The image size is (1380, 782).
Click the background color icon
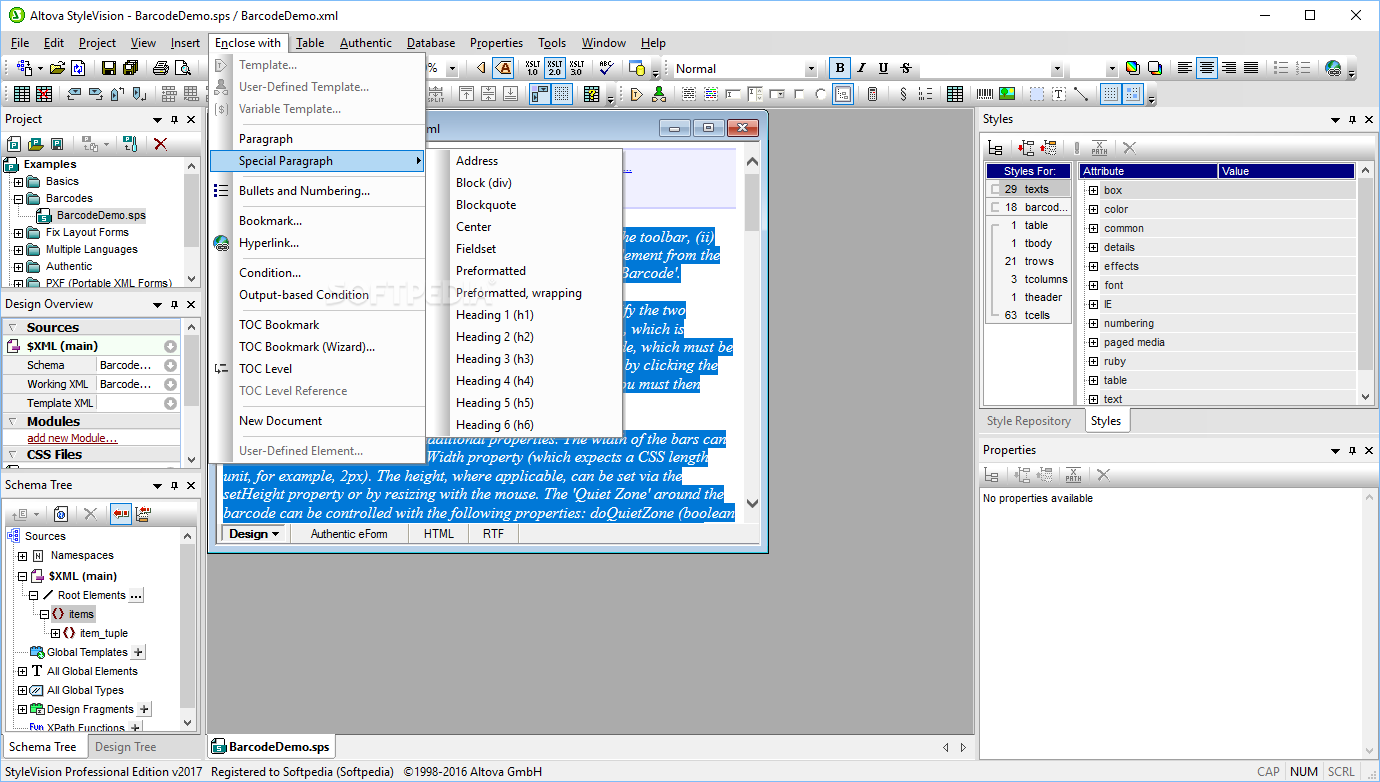(1155, 68)
